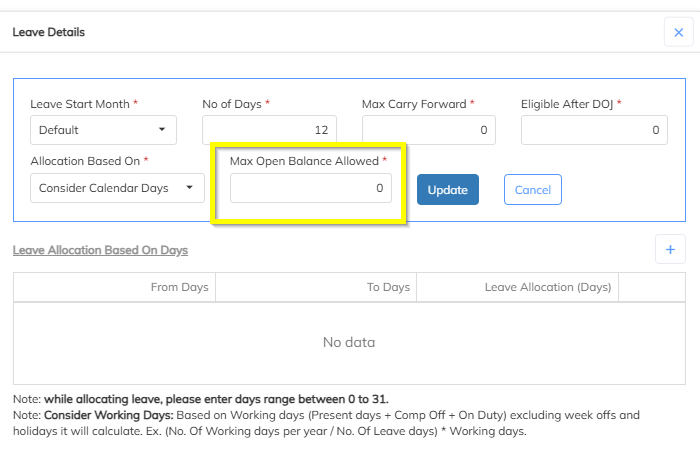Screen dimensions: 700x463
Task: Click the Allocation Based On label
Action: pyautogui.click(x=86, y=160)
